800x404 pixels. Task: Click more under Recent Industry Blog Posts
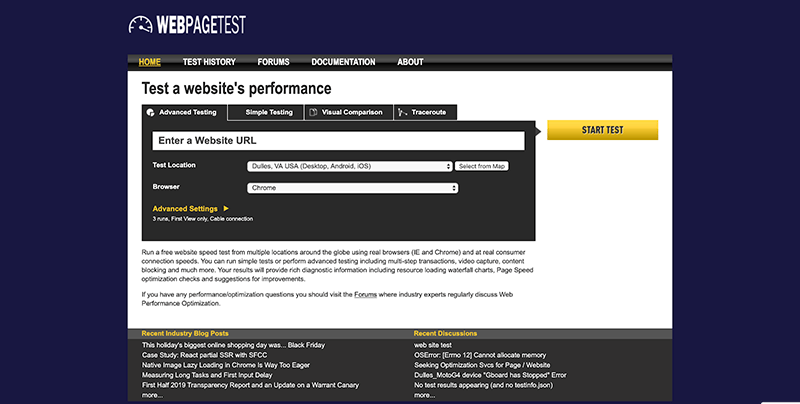pyautogui.click(x=152, y=395)
